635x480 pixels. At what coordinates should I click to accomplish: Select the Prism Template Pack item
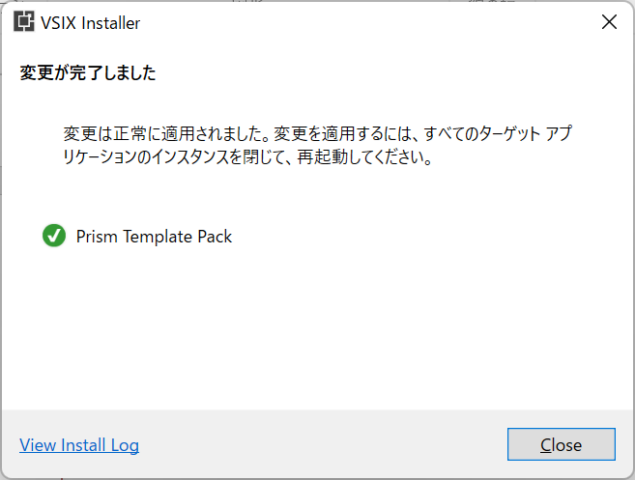point(153,237)
